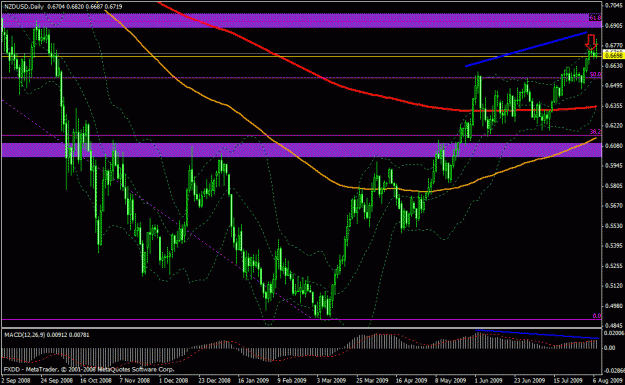Click the 0.6770 price axis label

pyautogui.click(x=614, y=45)
